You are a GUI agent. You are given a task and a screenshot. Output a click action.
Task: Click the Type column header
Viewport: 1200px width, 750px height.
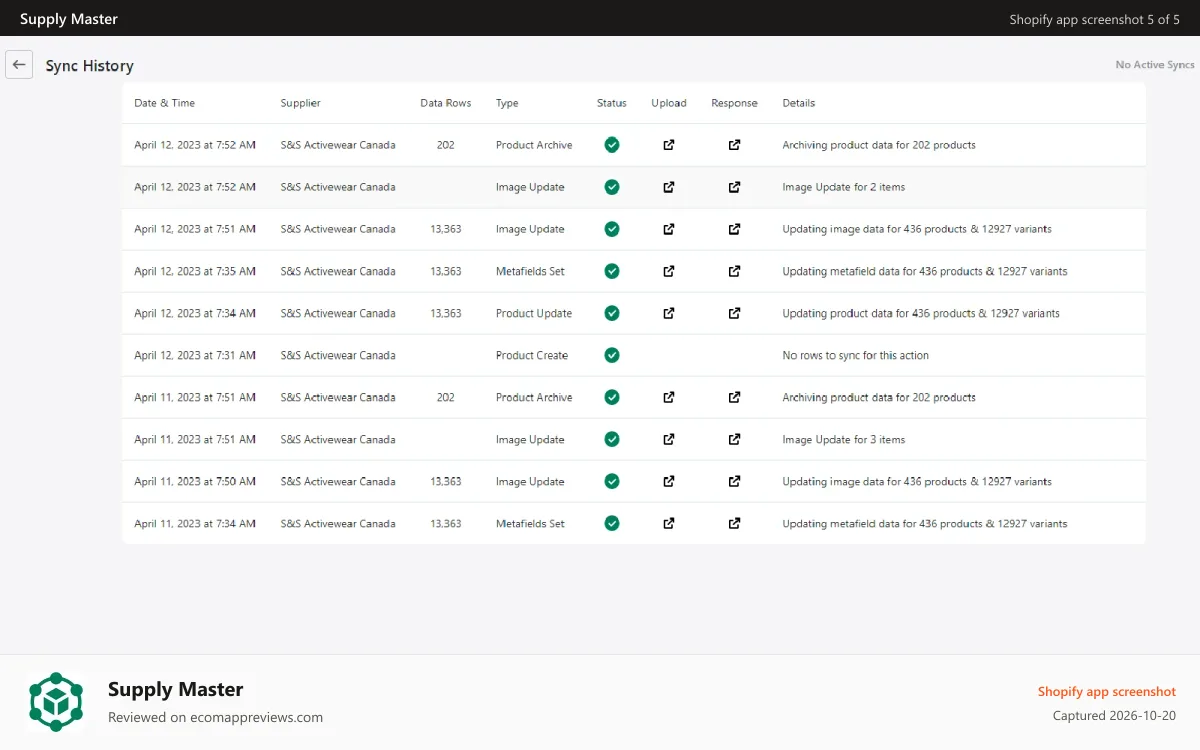tap(507, 103)
